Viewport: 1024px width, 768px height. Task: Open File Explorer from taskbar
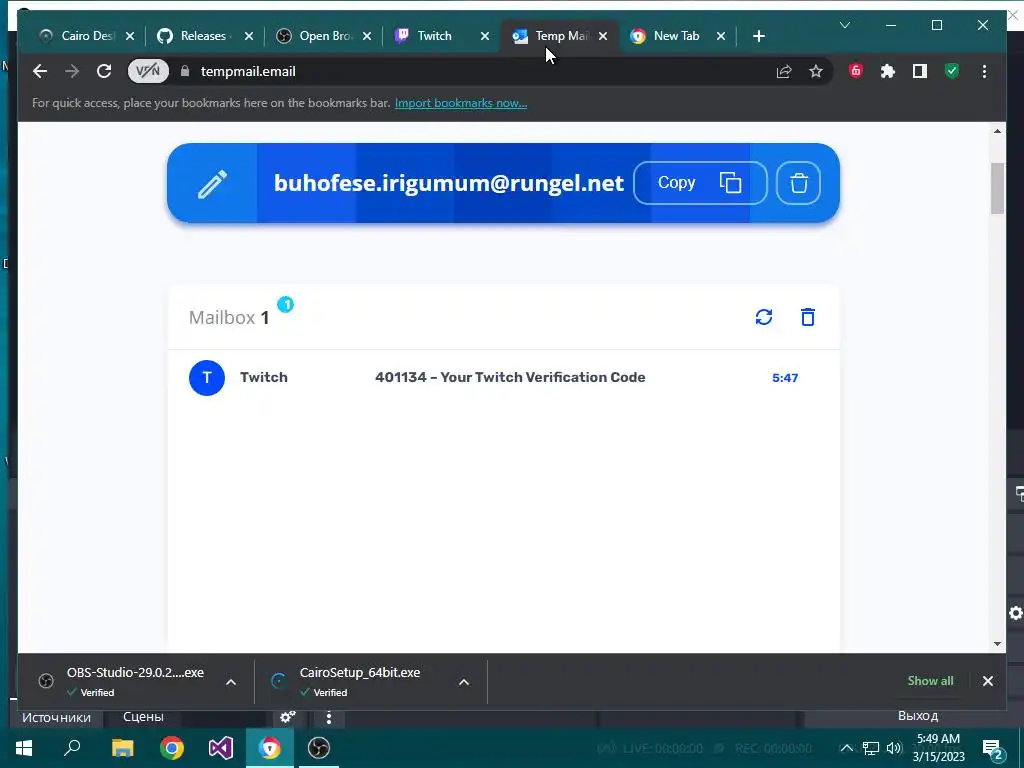click(x=122, y=748)
